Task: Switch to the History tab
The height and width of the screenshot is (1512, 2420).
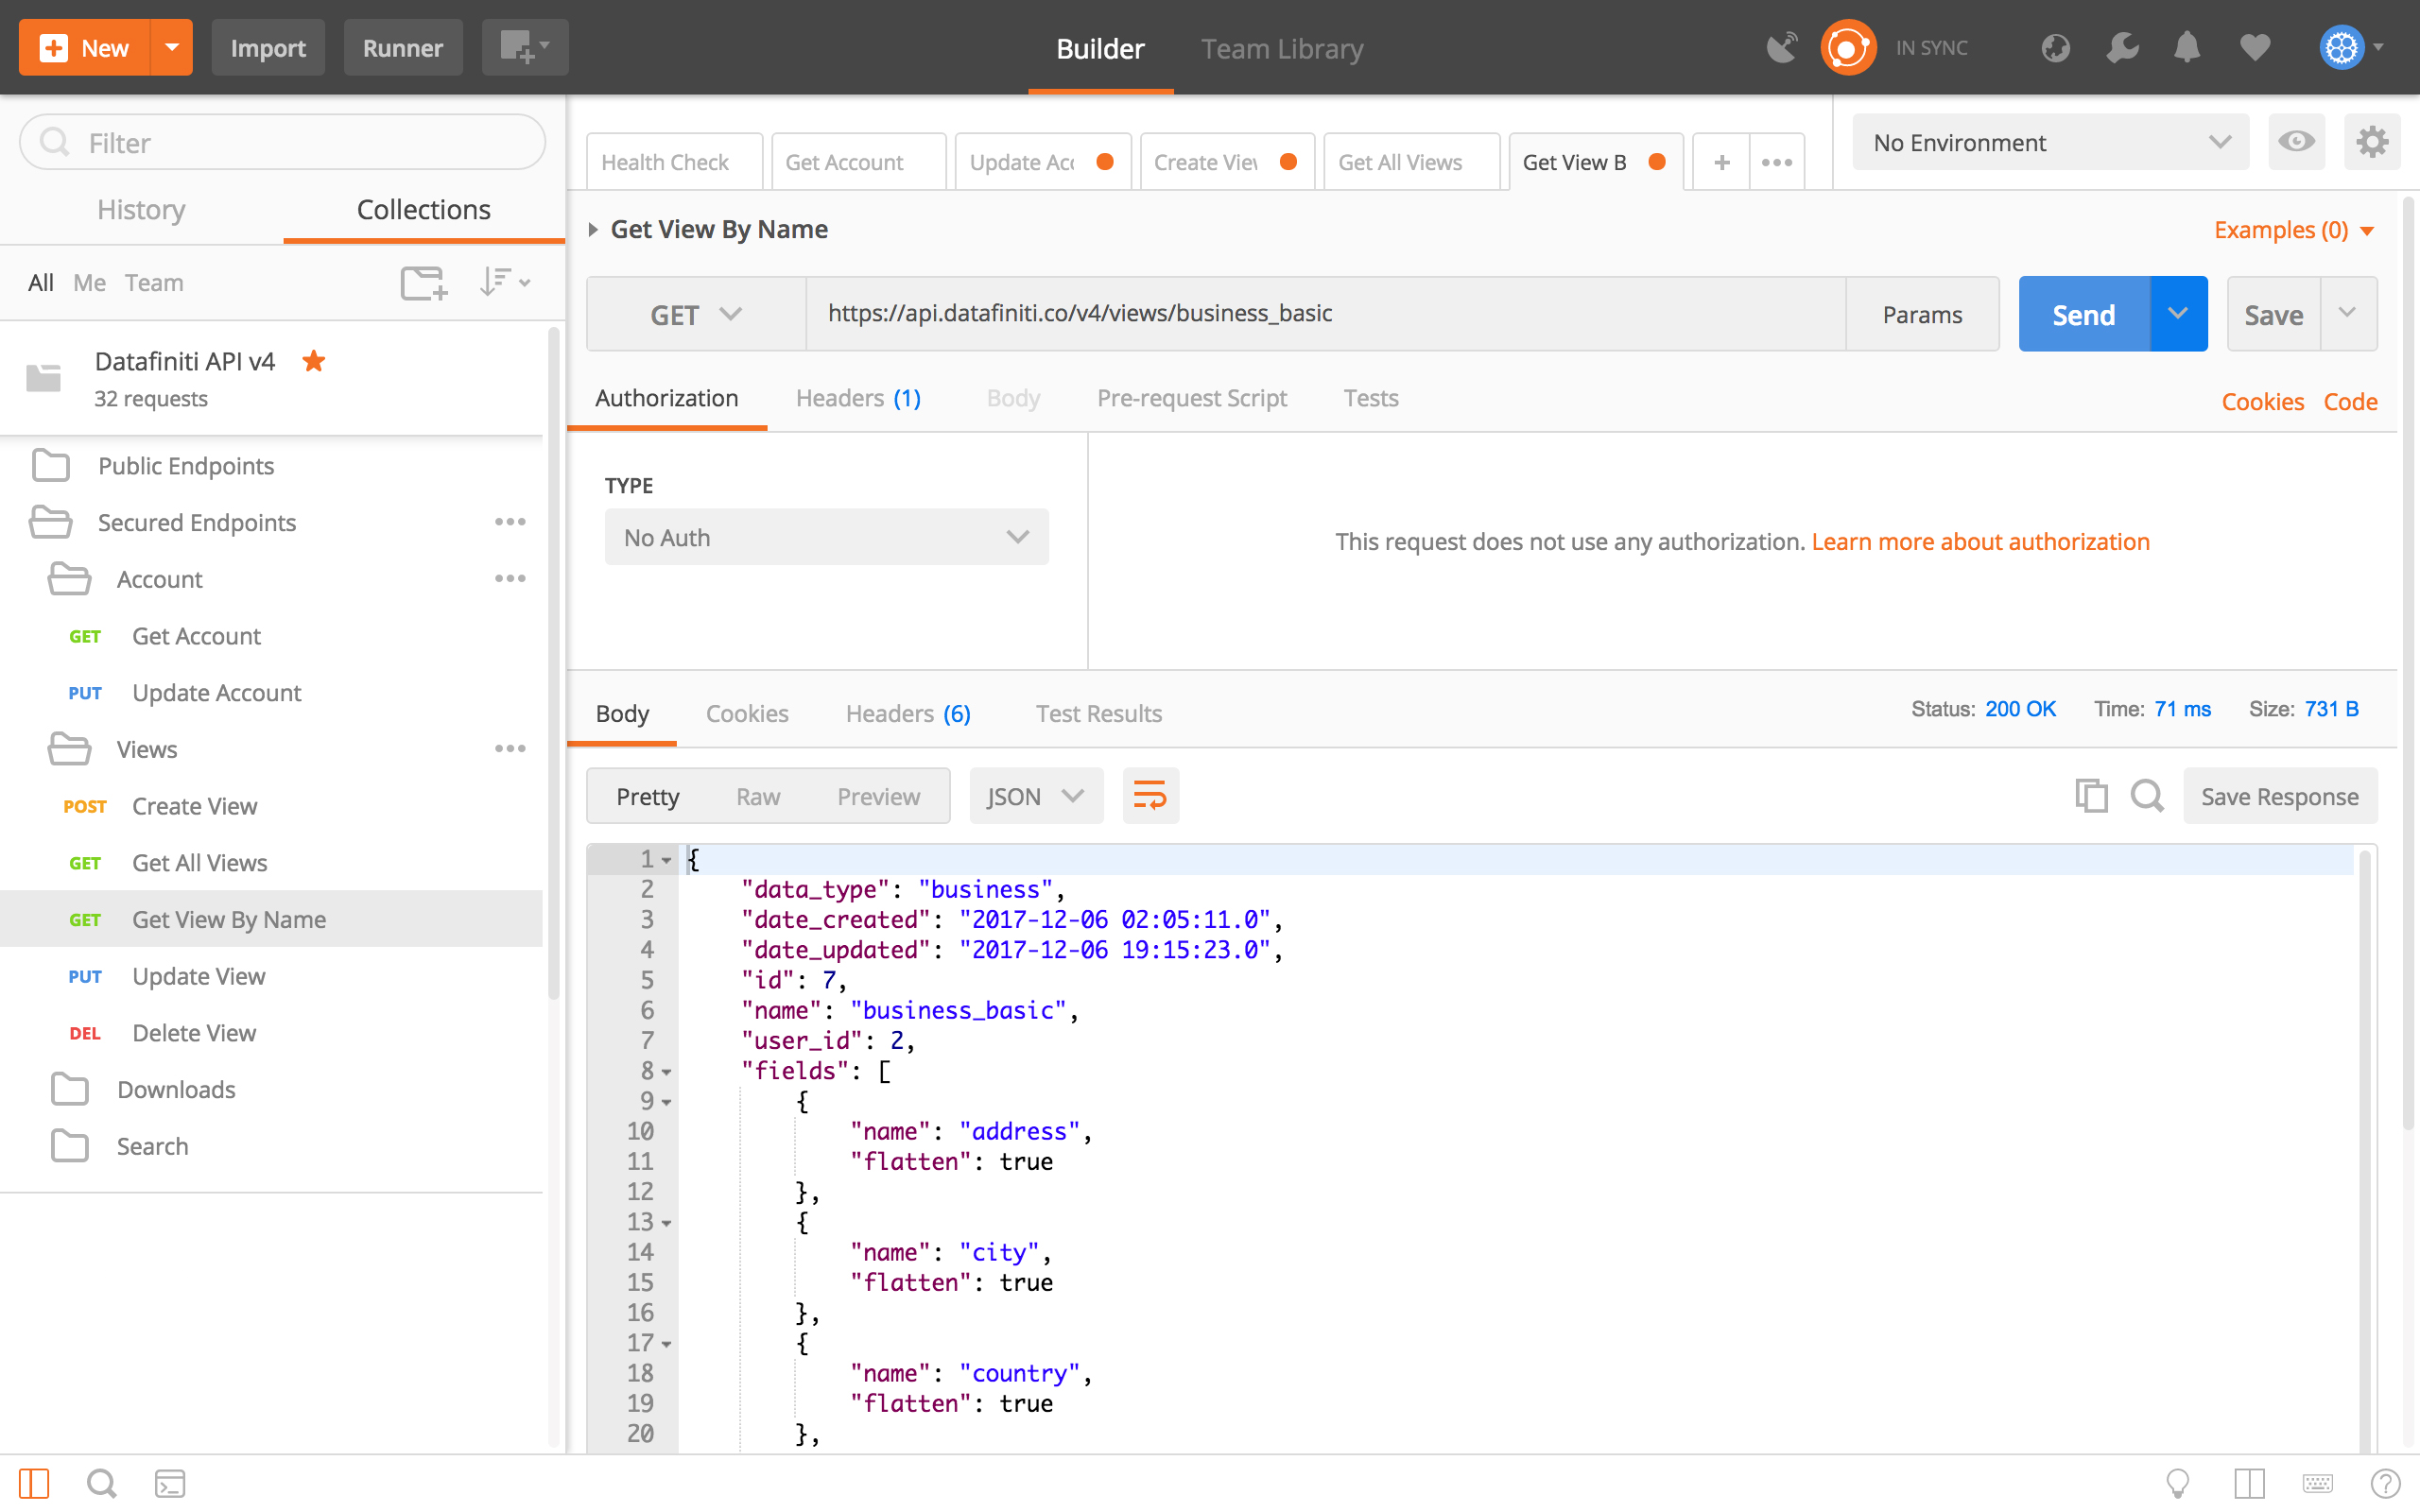Action: [141, 209]
